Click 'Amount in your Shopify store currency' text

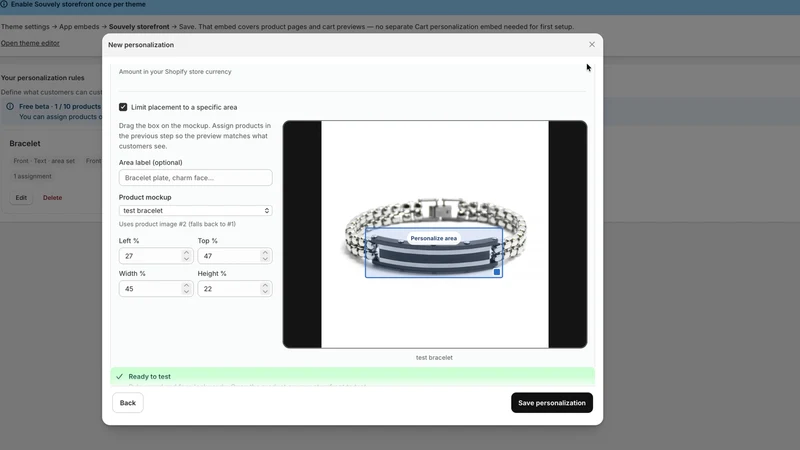(175, 71)
